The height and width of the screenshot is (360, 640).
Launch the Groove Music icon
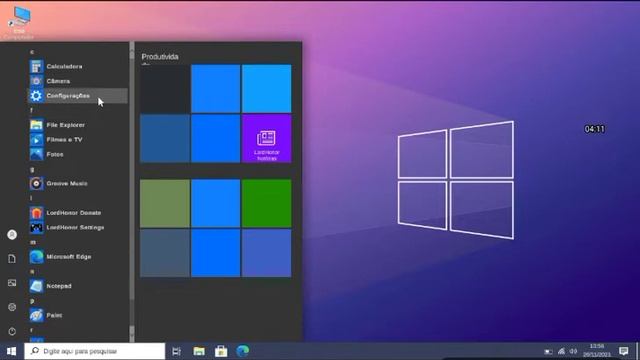coord(36,184)
